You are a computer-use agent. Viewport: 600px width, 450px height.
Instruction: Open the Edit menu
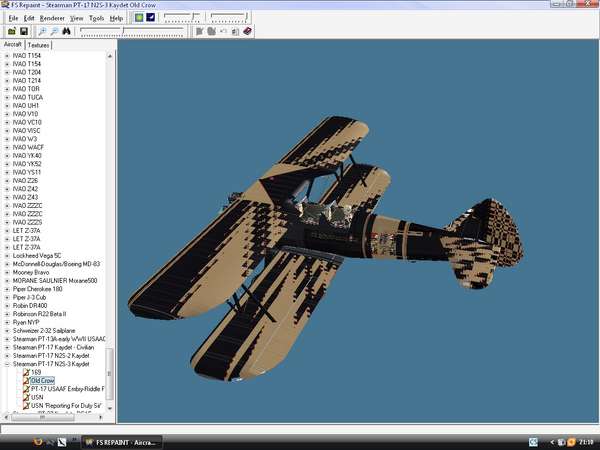click(x=29, y=18)
